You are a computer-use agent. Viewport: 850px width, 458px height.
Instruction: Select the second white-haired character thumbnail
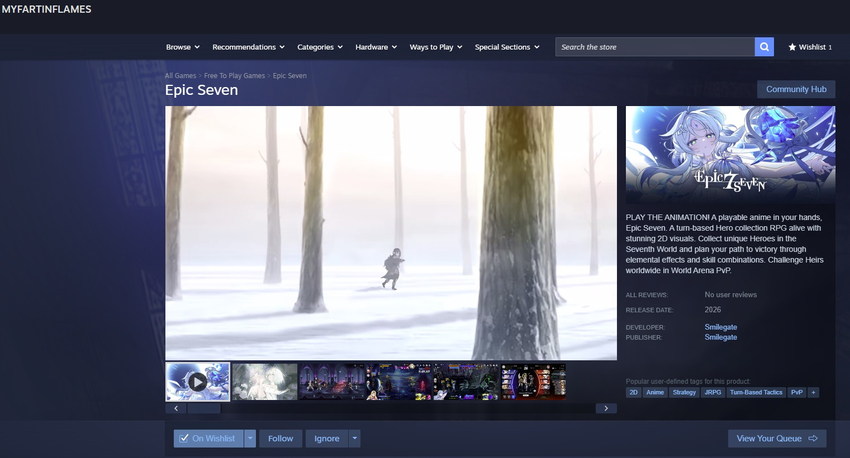(265, 382)
